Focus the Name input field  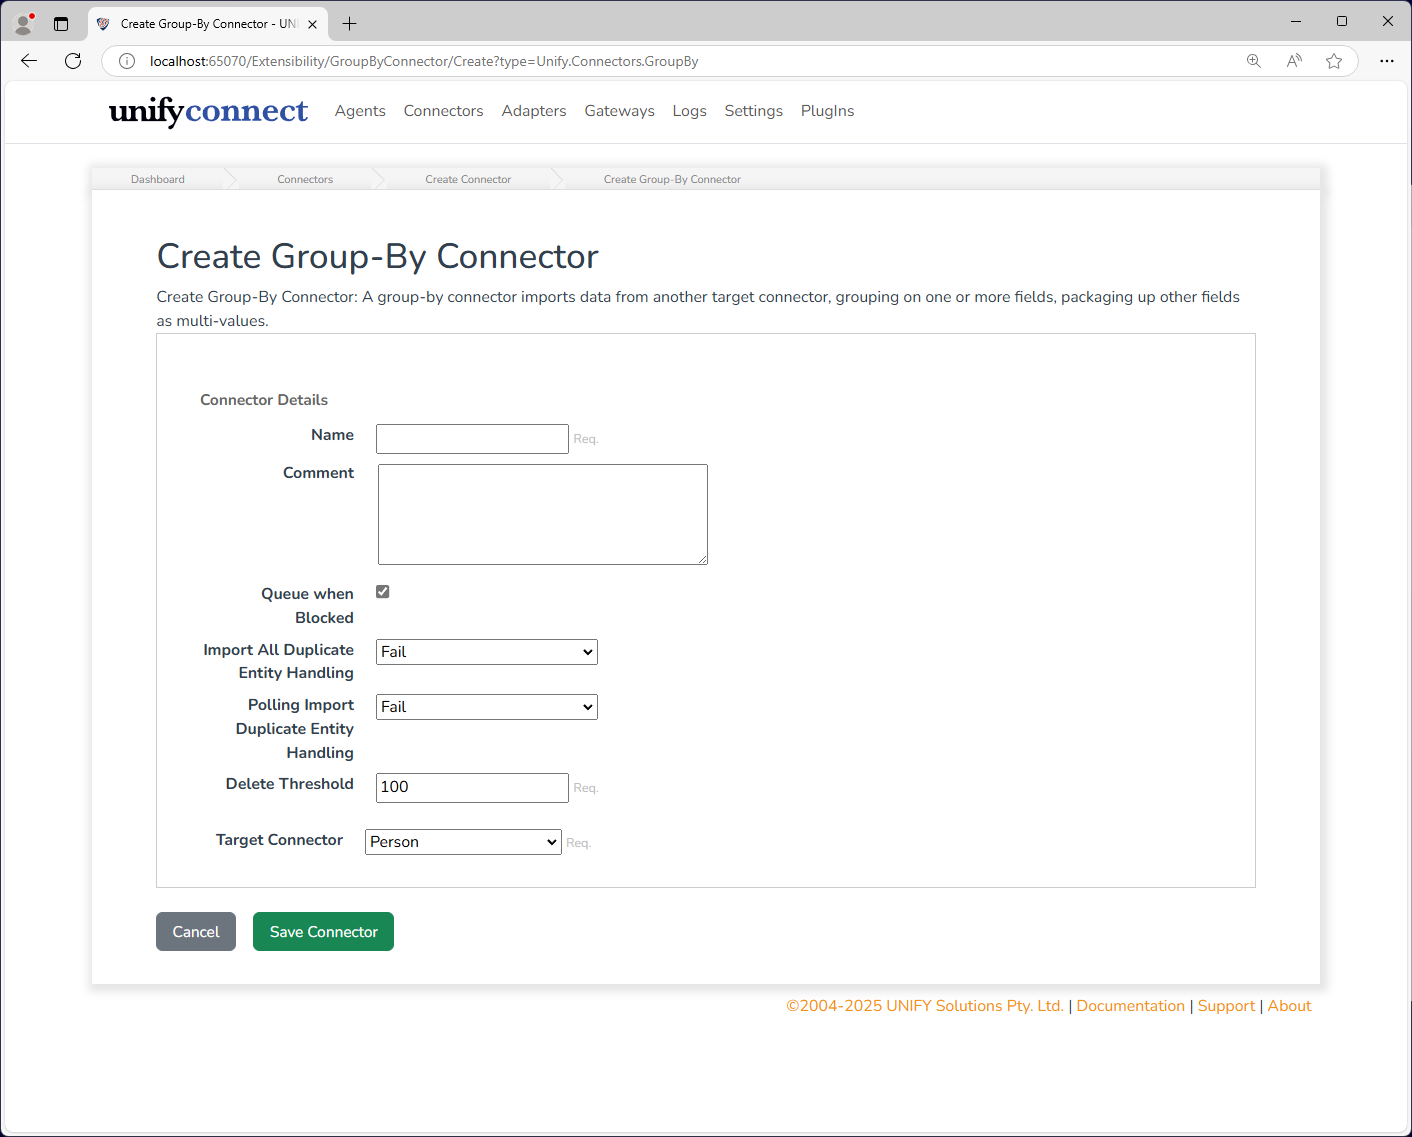[472, 439]
